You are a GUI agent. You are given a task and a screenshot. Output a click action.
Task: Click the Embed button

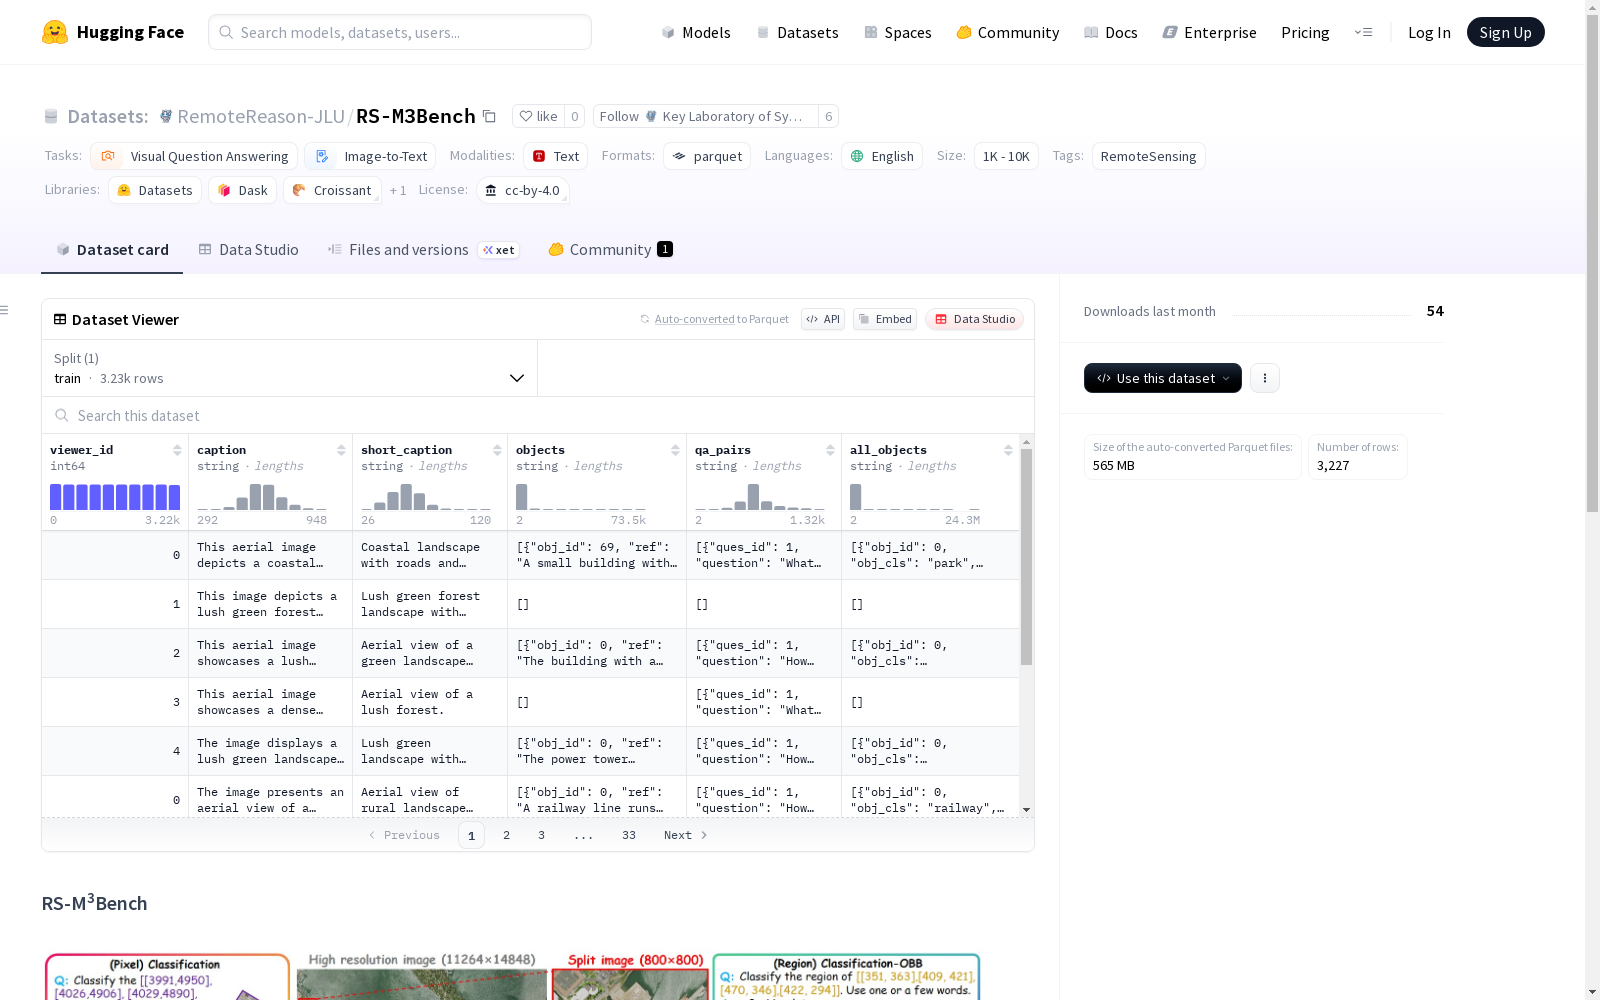click(x=885, y=319)
